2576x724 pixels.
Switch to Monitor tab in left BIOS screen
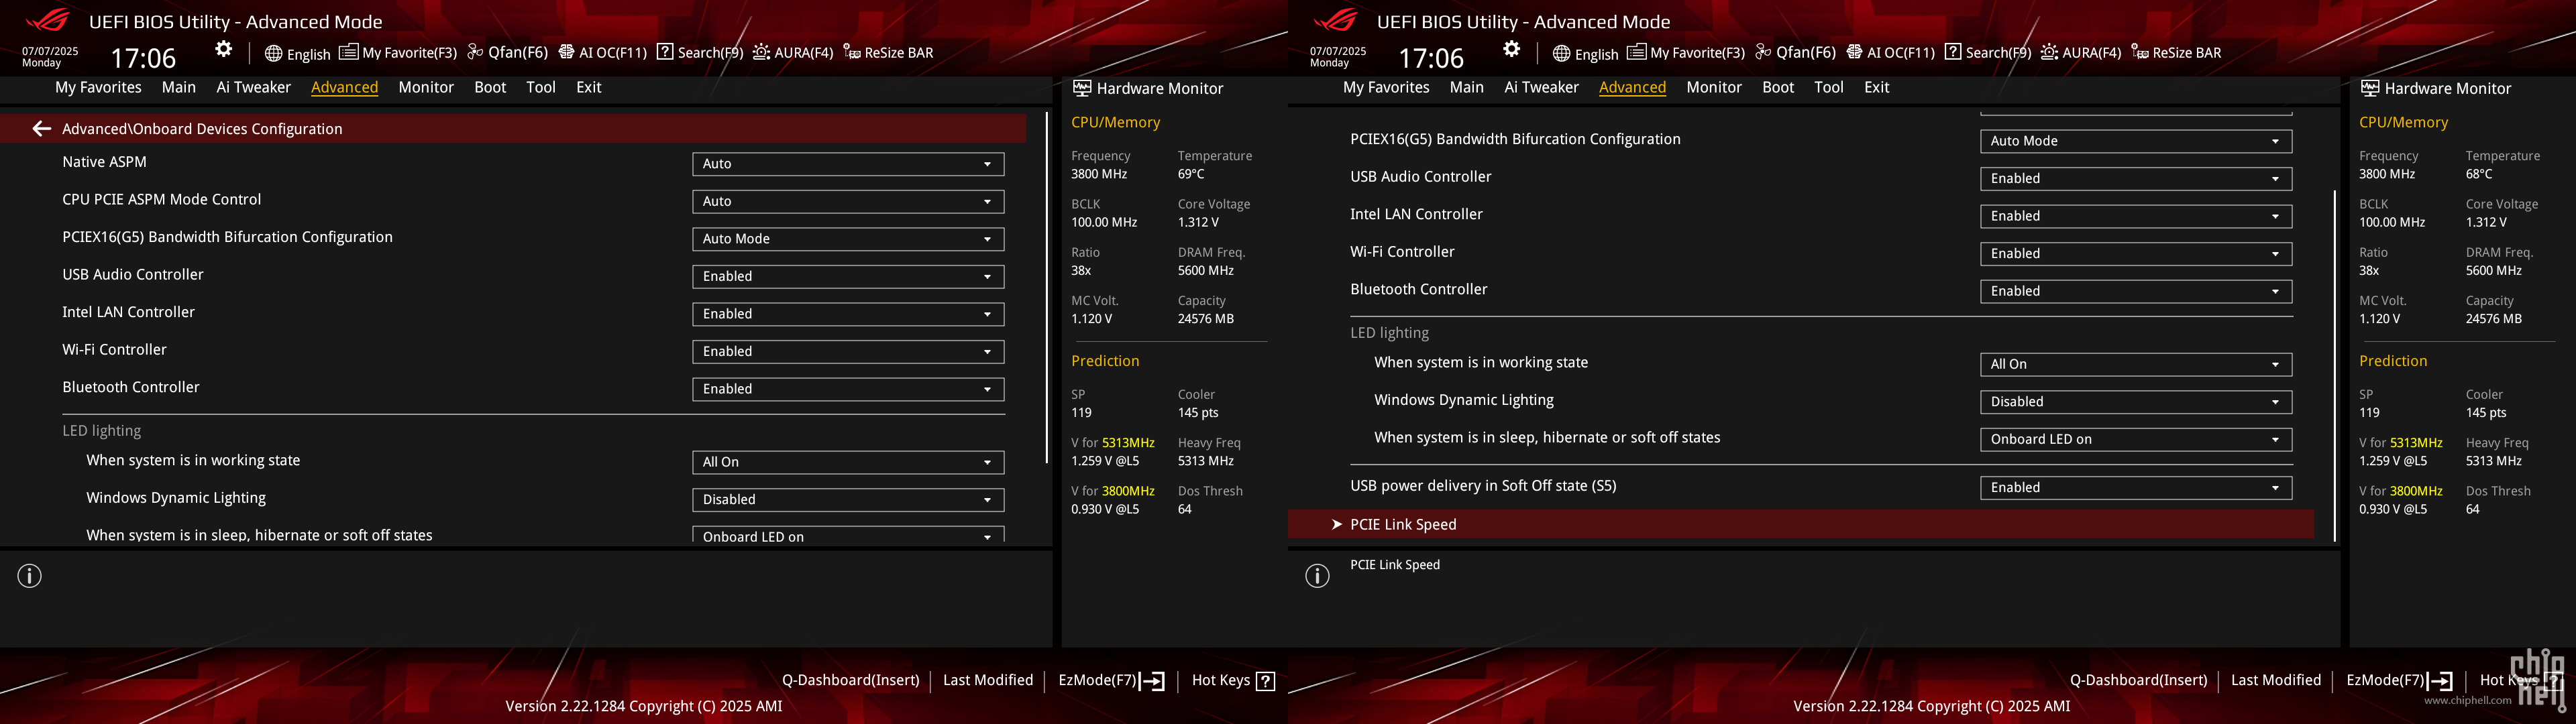click(x=426, y=87)
